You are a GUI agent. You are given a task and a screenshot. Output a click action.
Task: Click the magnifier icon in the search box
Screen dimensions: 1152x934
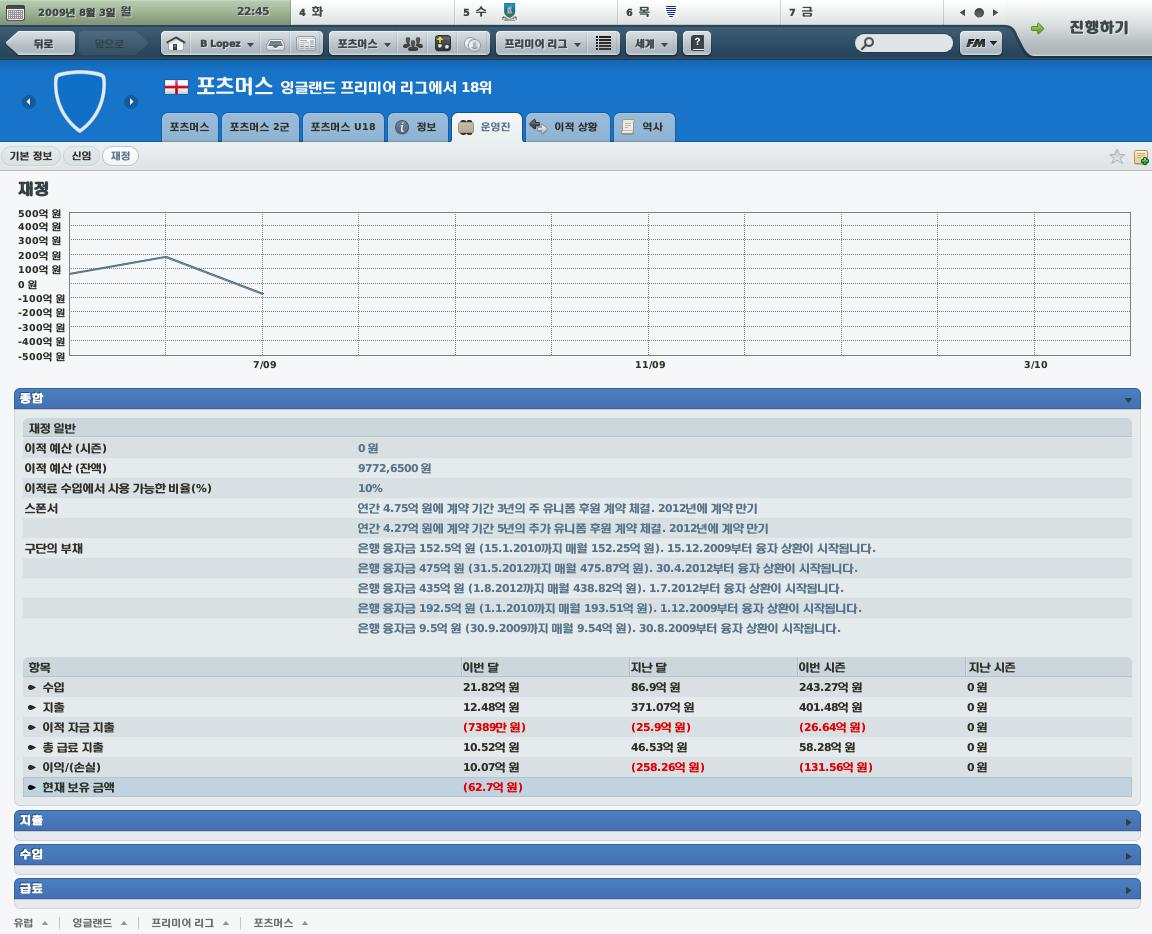(x=868, y=43)
